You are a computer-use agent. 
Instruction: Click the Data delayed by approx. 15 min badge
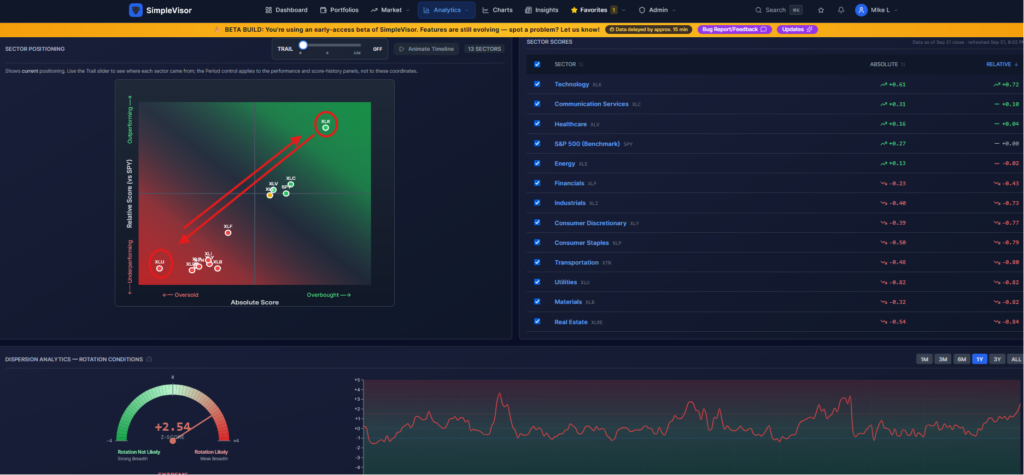(x=648, y=29)
